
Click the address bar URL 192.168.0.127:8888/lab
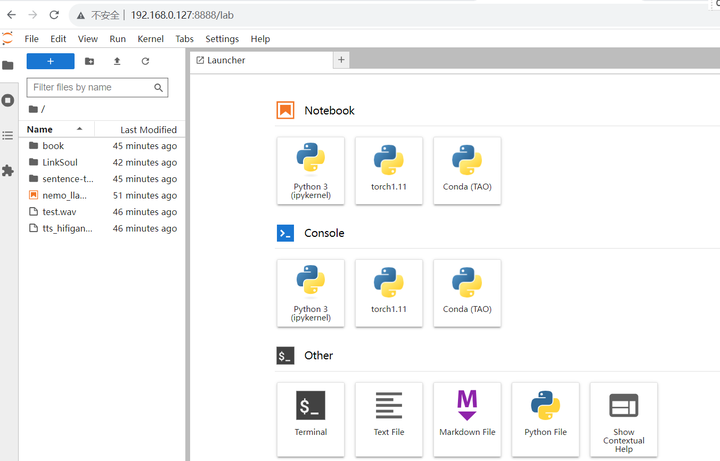coord(182,15)
